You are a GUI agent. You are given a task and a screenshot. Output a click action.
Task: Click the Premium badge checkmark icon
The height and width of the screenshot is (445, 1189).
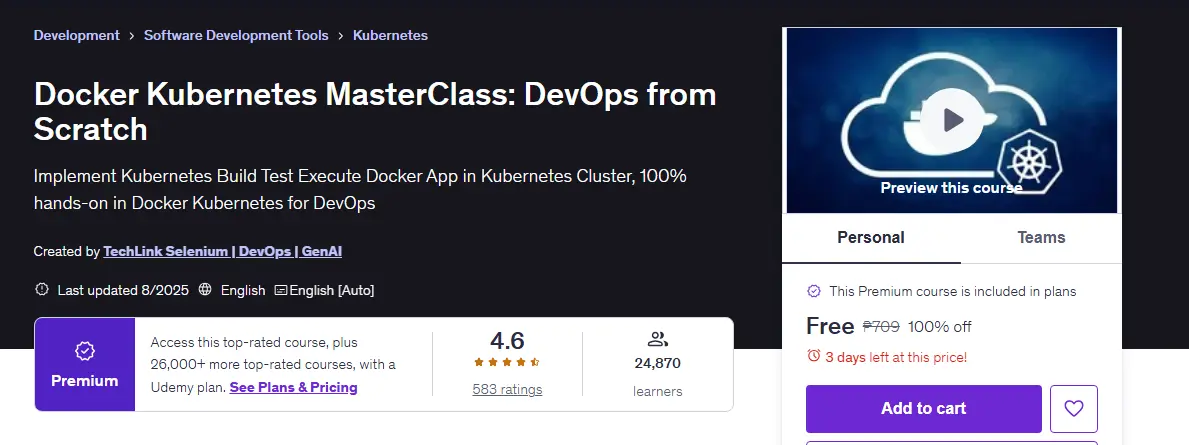tap(84, 351)
